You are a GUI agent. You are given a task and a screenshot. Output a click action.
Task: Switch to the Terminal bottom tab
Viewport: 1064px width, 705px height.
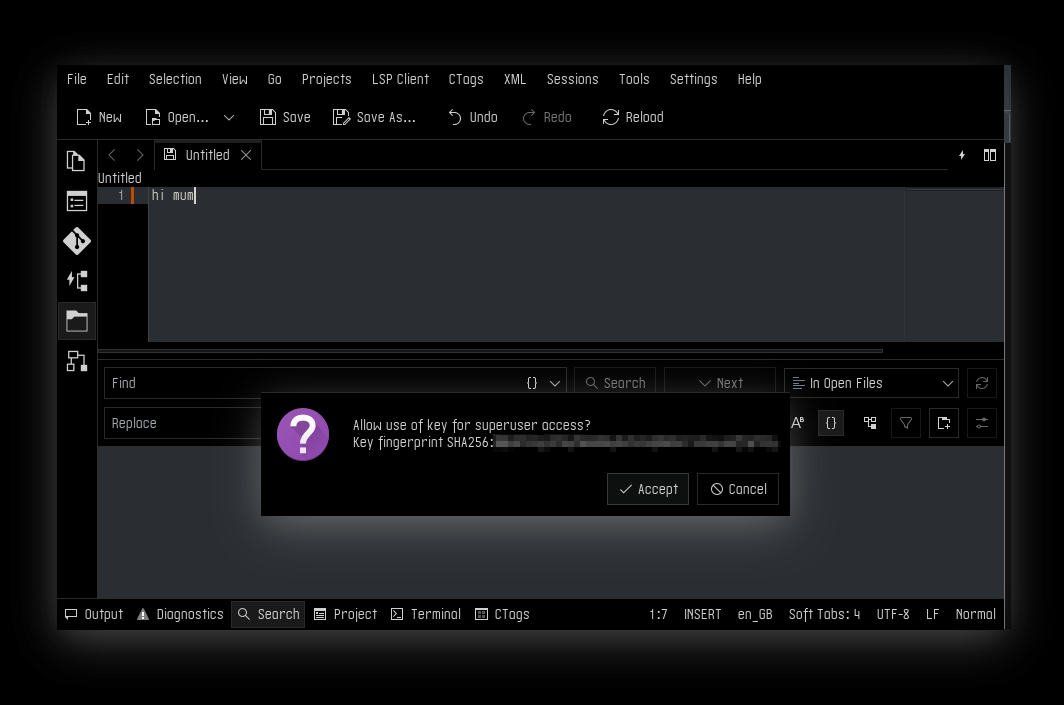(x=425, y=614)
